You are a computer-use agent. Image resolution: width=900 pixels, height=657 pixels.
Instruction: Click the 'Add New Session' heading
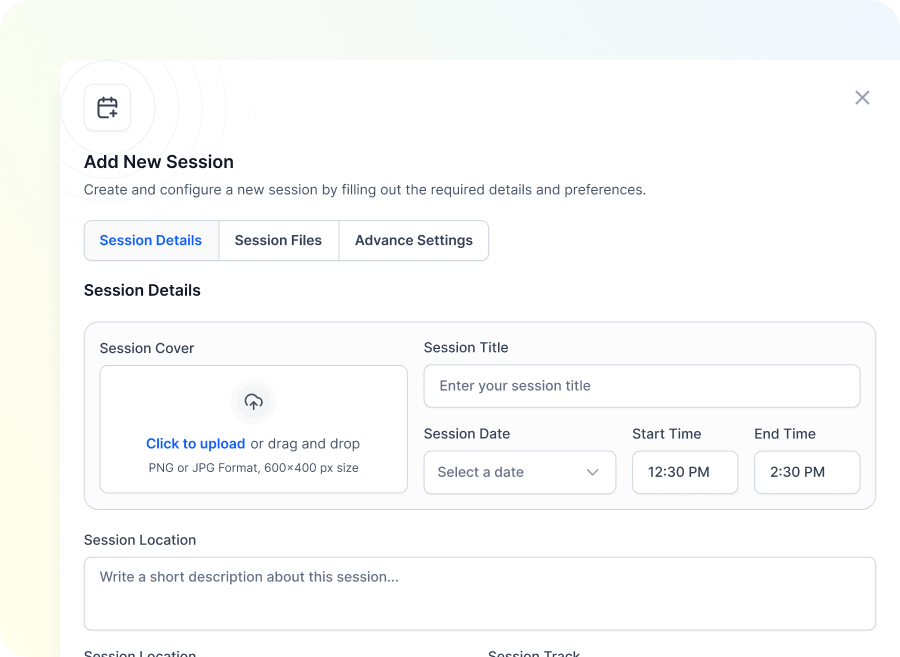tap(159, 162)
